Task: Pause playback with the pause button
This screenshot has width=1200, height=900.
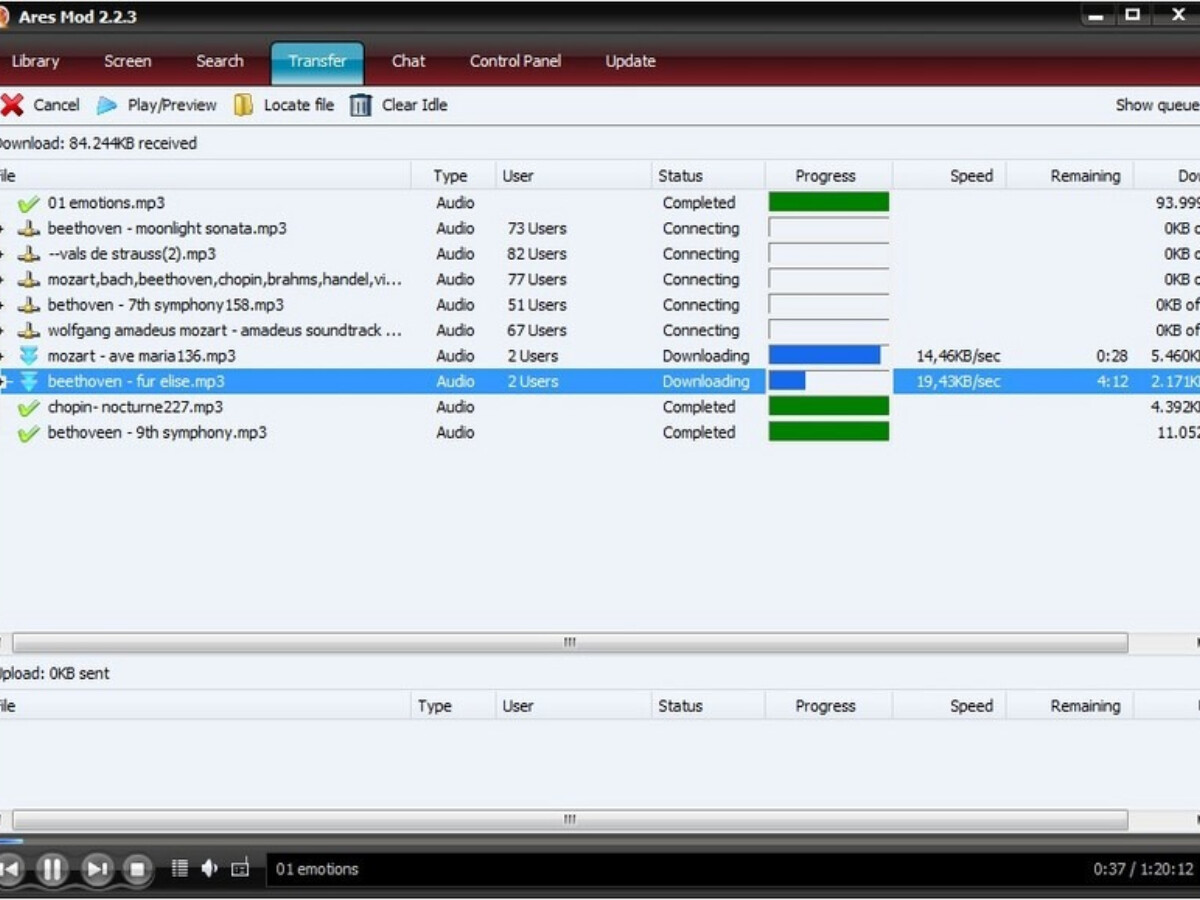Action: pyautogui.click(x=52, y=869)
